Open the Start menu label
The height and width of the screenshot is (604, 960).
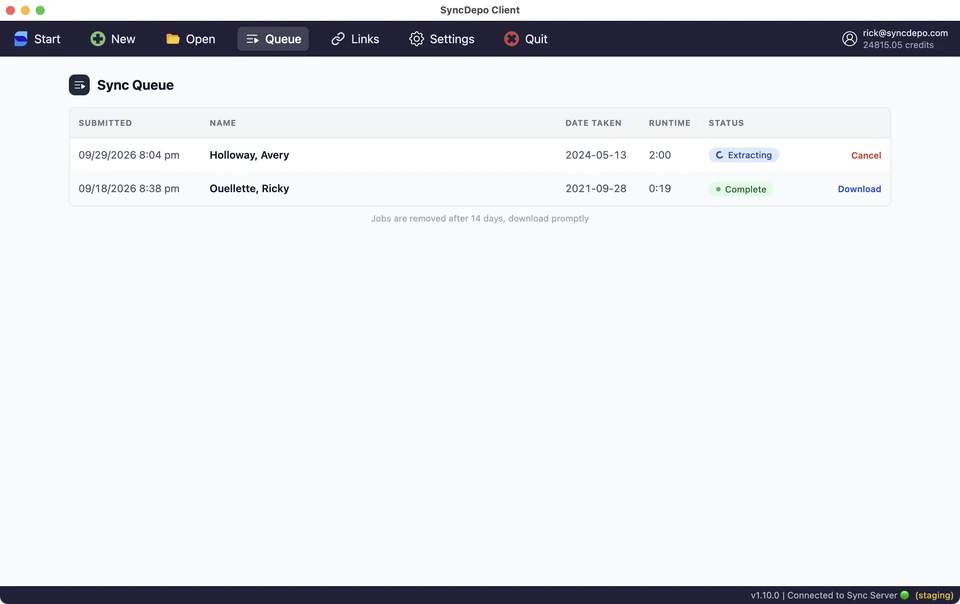(x=47, y=39)
